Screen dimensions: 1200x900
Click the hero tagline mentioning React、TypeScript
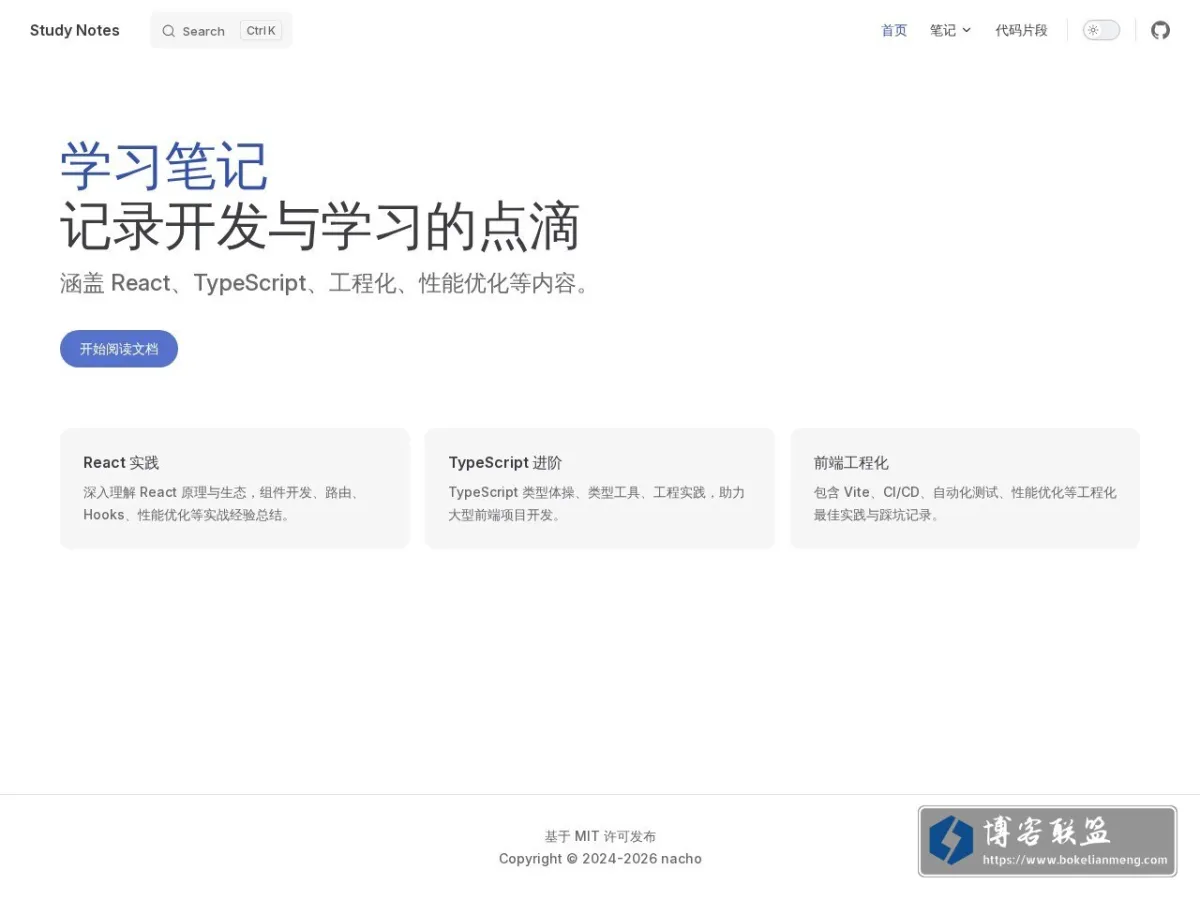(x=328, y=283)
